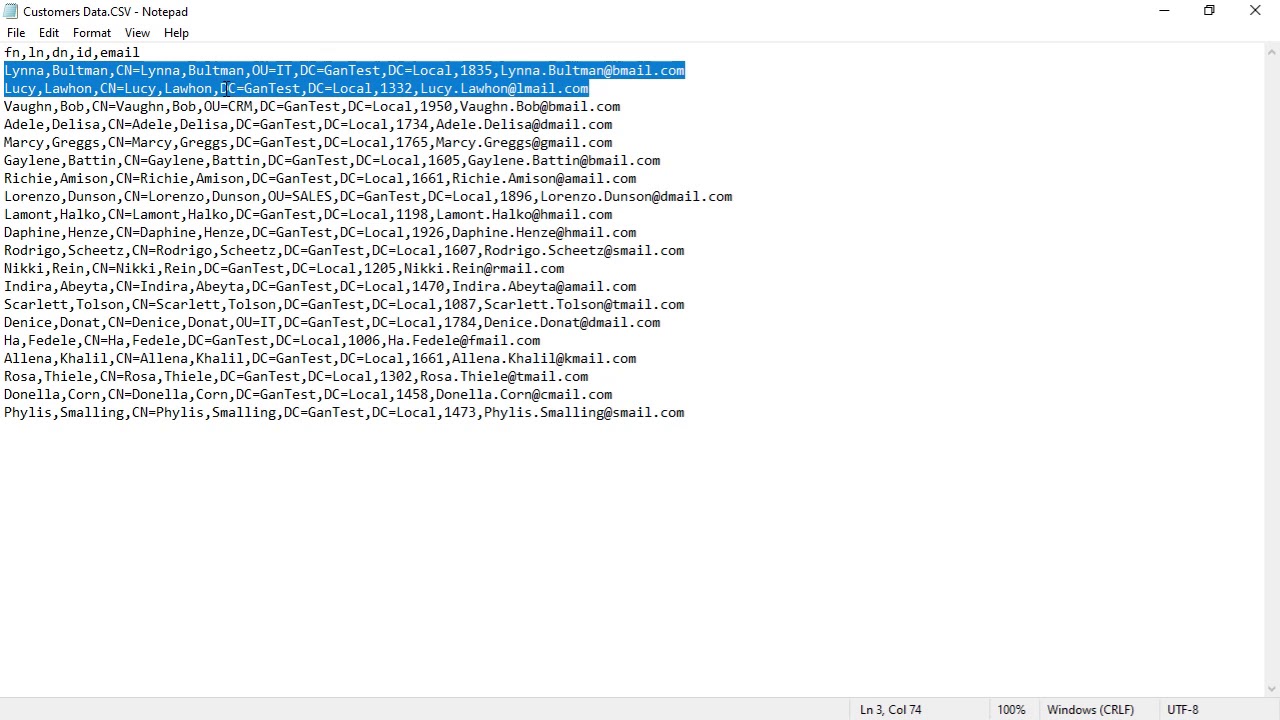Click the Allena Khalil row
The image size is (1280, 720).
pyautogui.click(x=320, y=358)
